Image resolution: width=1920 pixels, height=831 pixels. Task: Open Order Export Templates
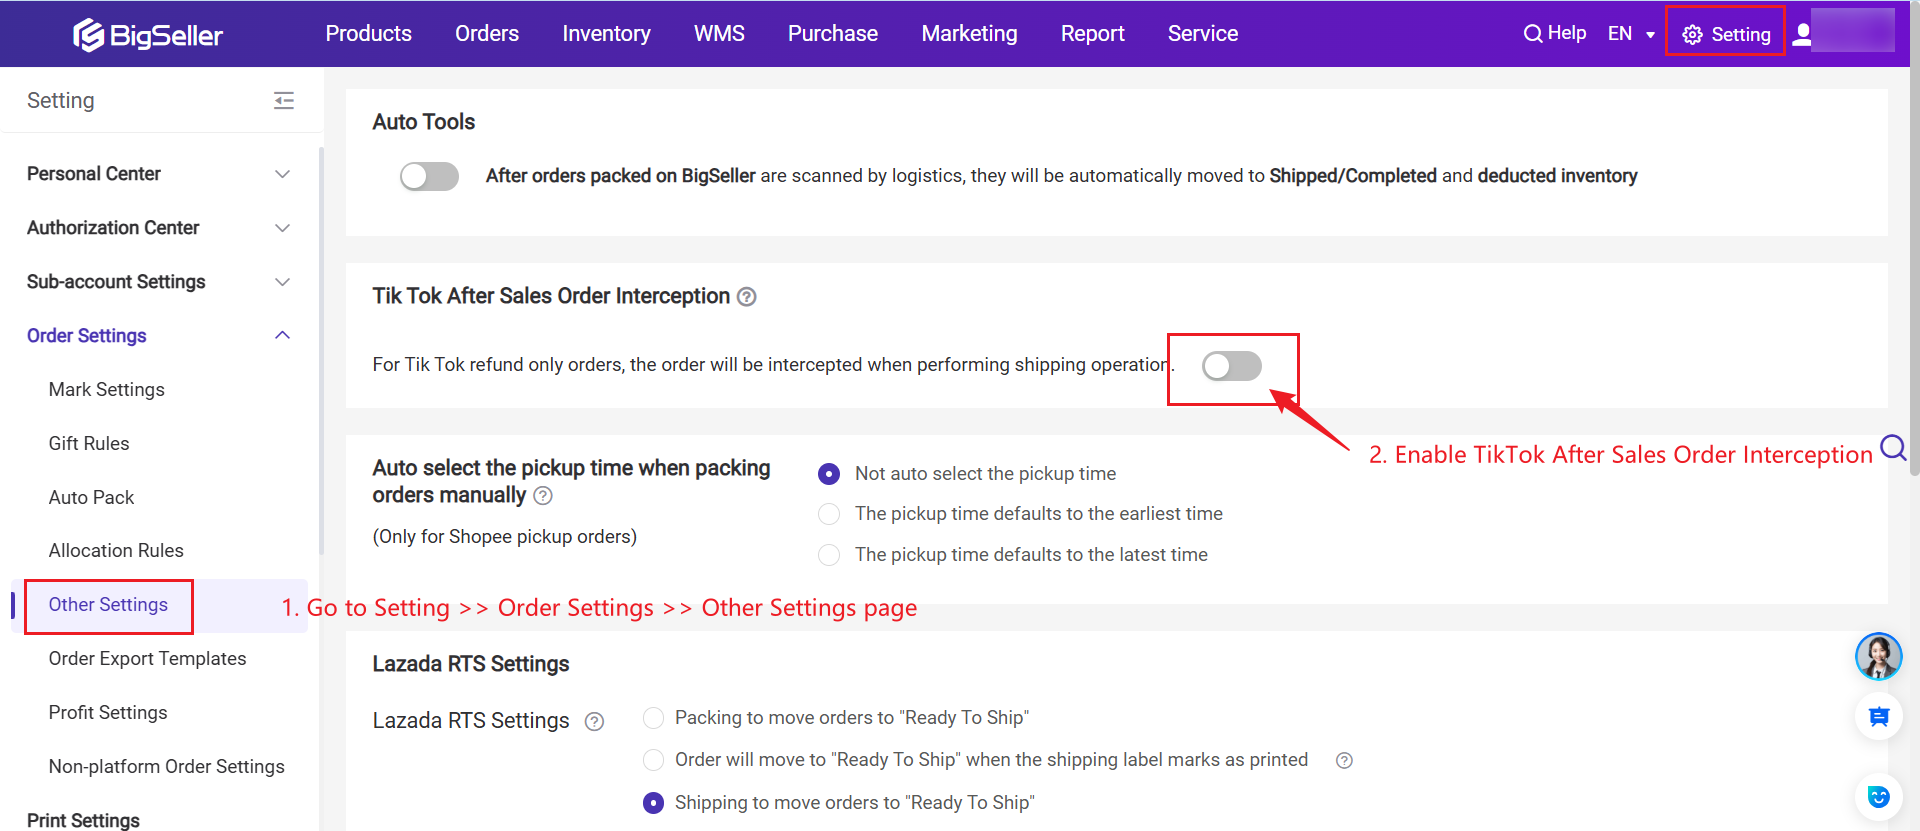point(147,659)
